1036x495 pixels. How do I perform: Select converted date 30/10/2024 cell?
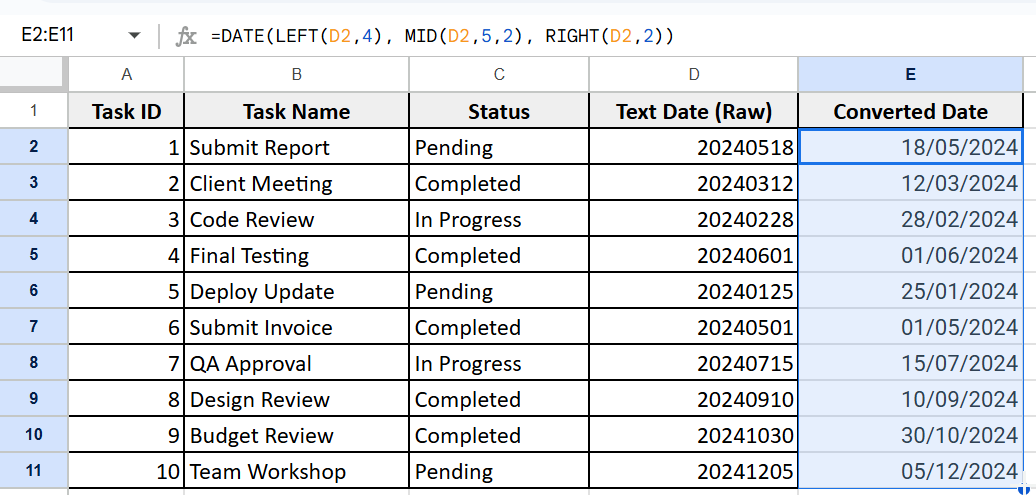click(910, 436)
